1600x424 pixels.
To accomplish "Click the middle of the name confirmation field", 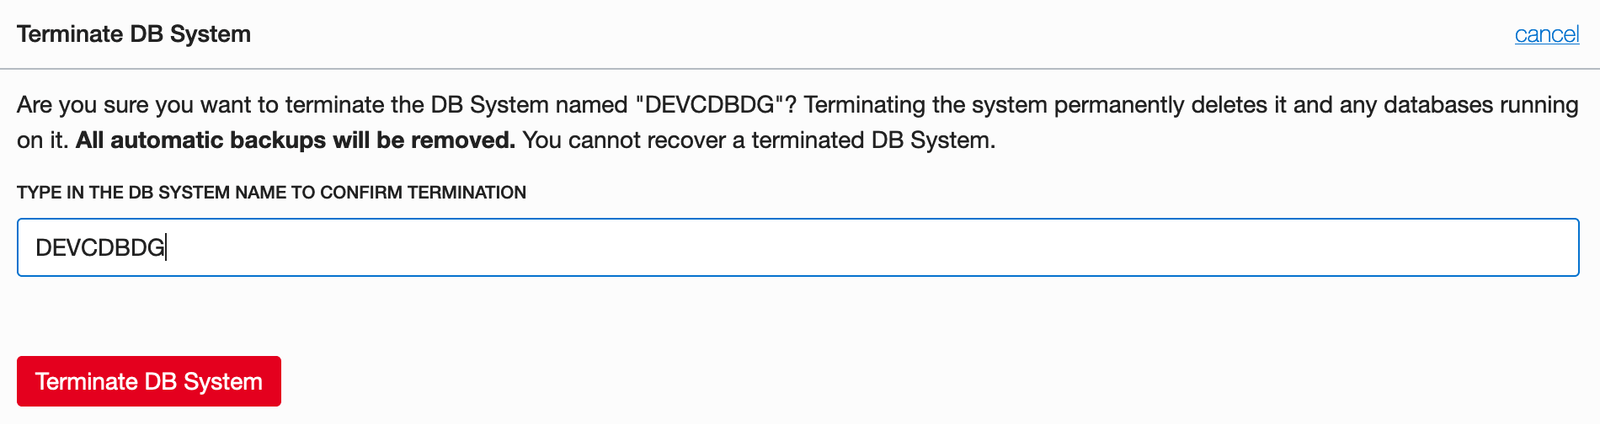I will click(798, 247).
